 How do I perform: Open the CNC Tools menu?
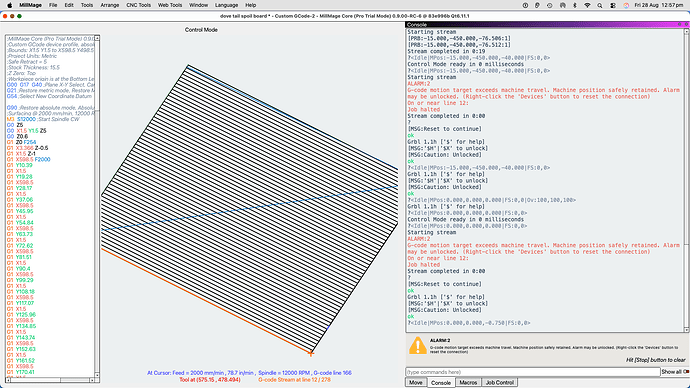point(138,5)
